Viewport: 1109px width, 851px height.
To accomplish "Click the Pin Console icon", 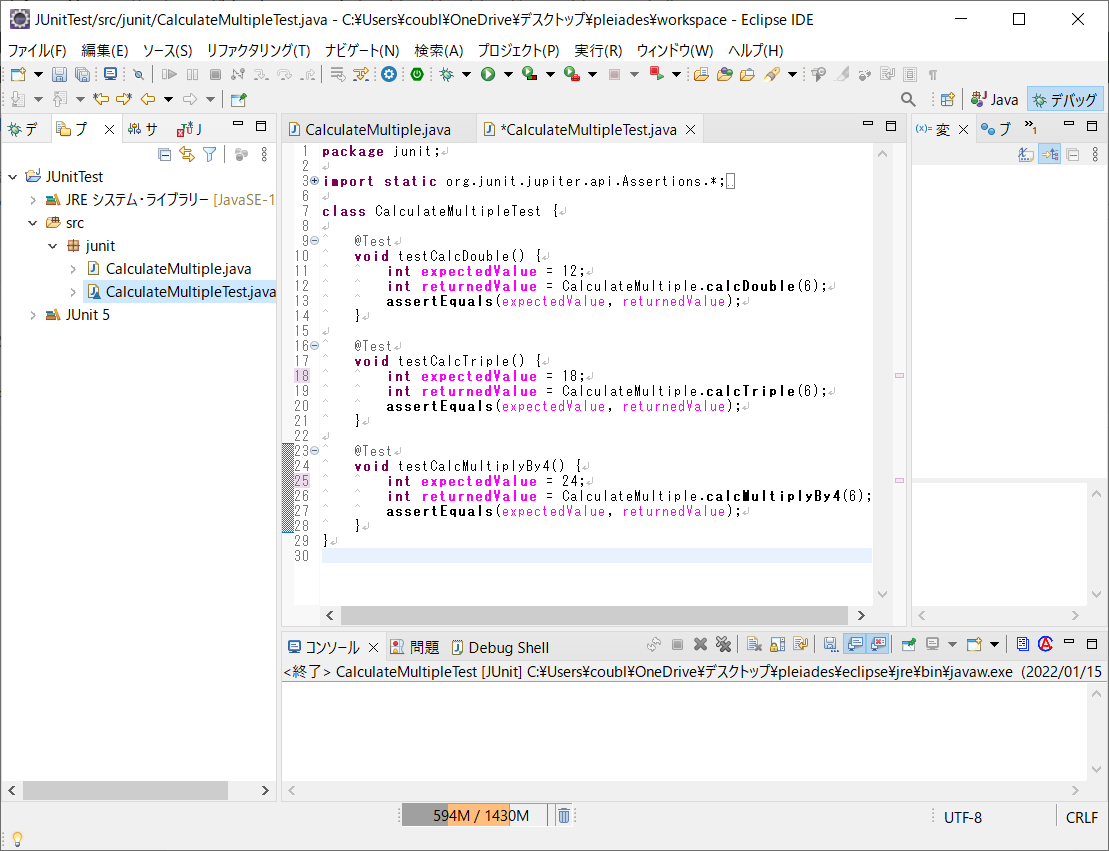I will (x=909, y=644).
